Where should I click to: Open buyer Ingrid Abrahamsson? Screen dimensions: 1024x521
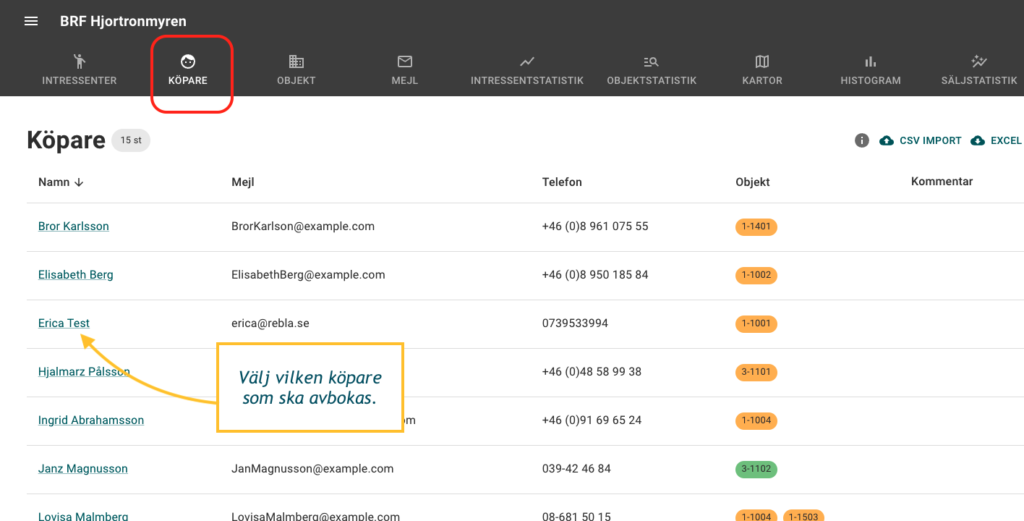pyautogui.click(x=91, y=420)
